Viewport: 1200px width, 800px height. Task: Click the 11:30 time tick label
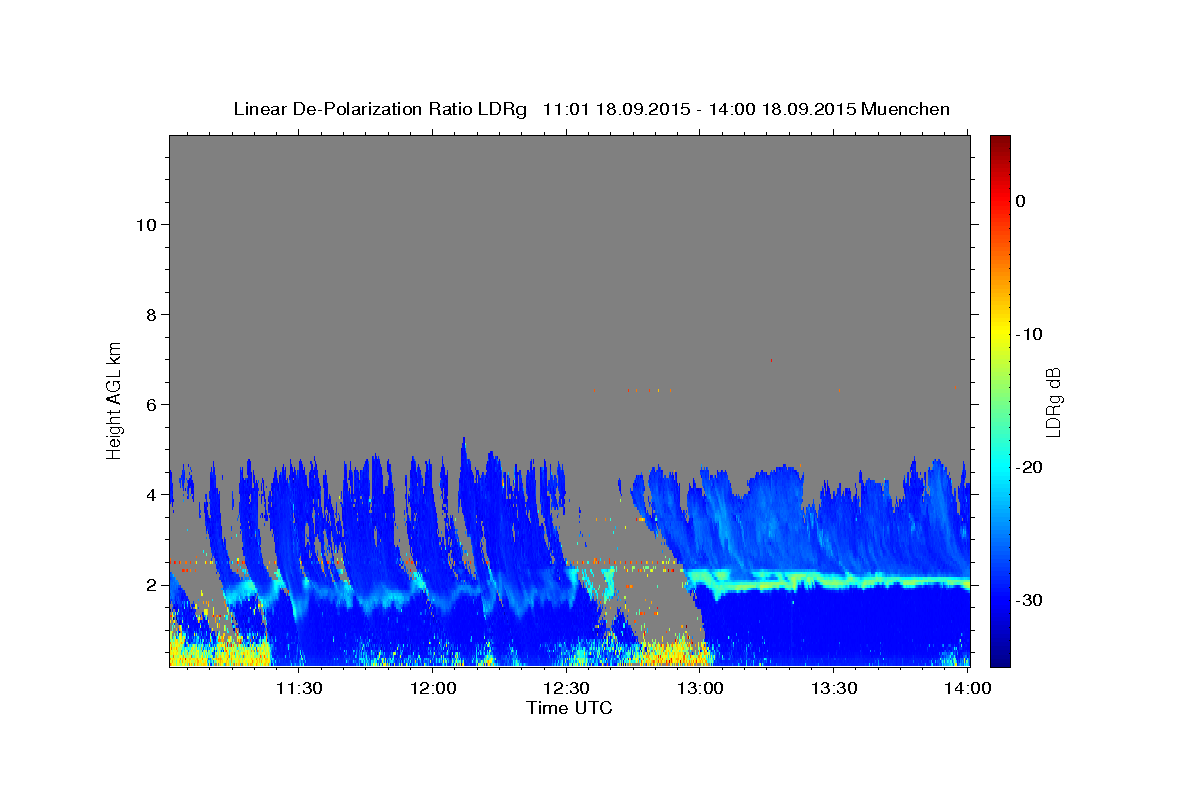298,689
